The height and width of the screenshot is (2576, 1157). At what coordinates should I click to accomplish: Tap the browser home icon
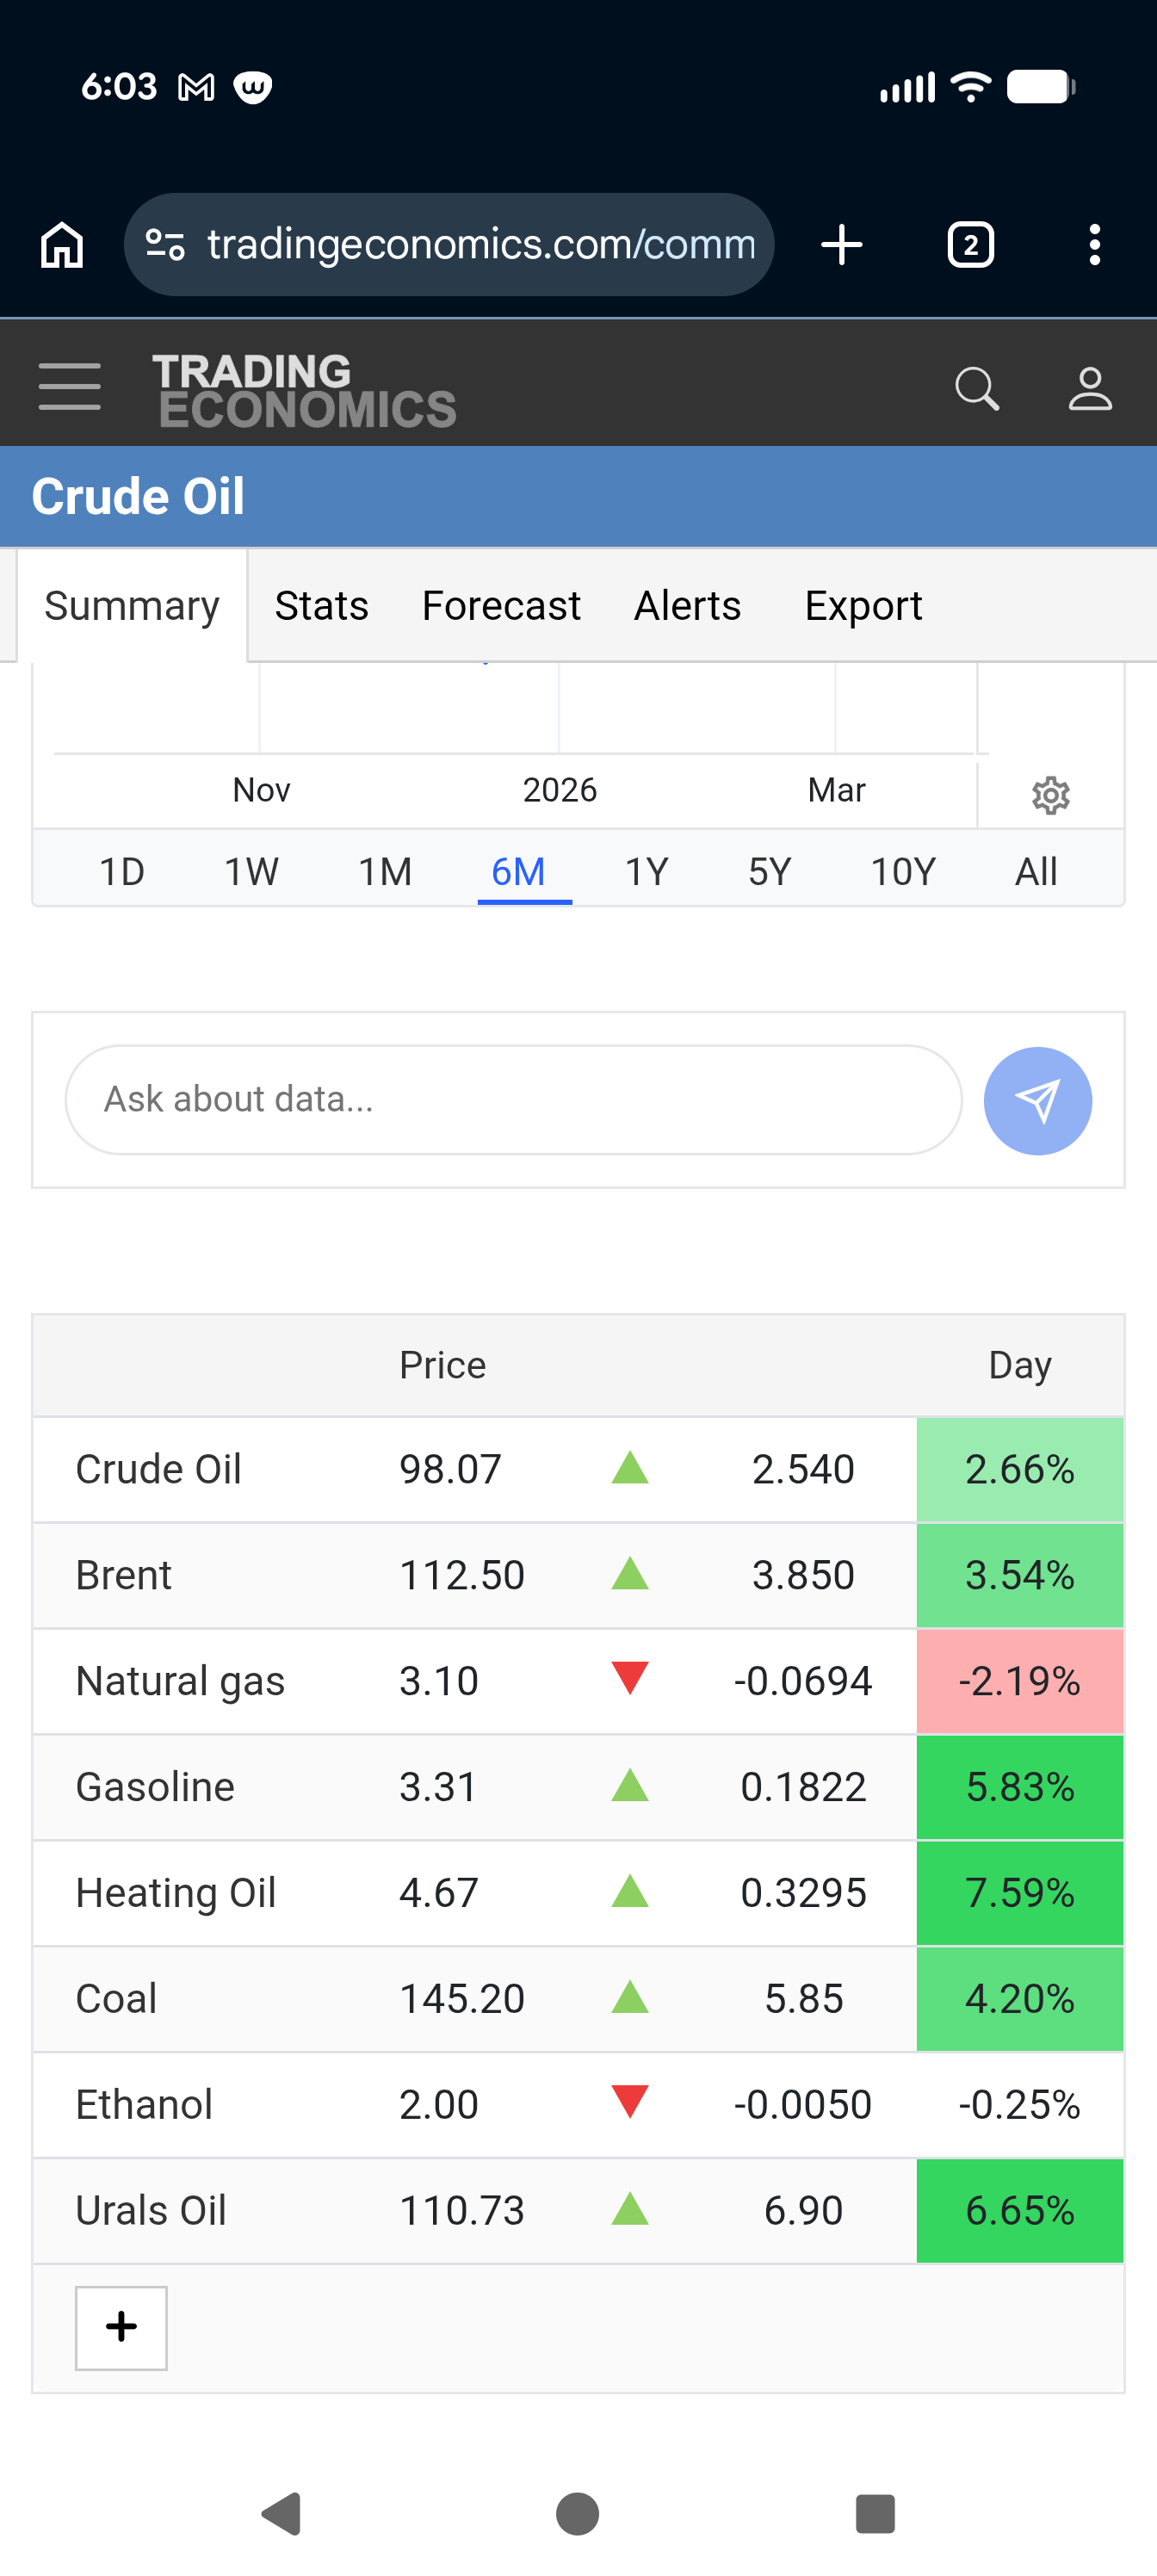62,245
